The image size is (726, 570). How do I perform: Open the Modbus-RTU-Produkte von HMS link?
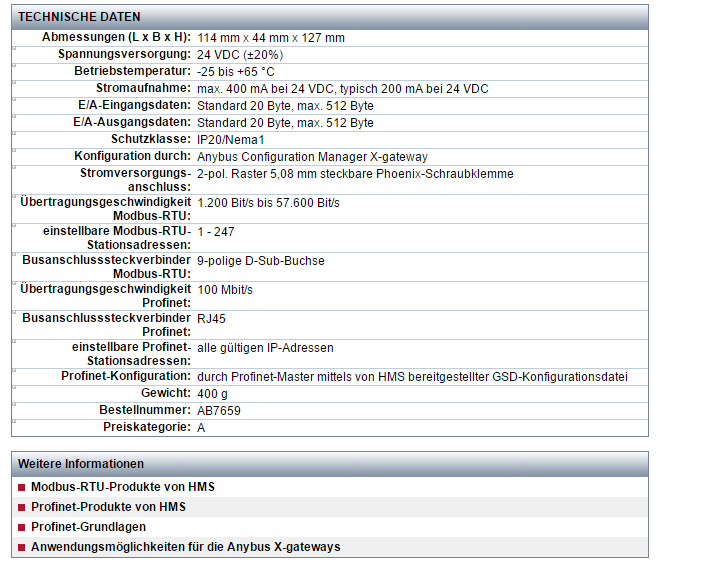click(x=123, y=487)
